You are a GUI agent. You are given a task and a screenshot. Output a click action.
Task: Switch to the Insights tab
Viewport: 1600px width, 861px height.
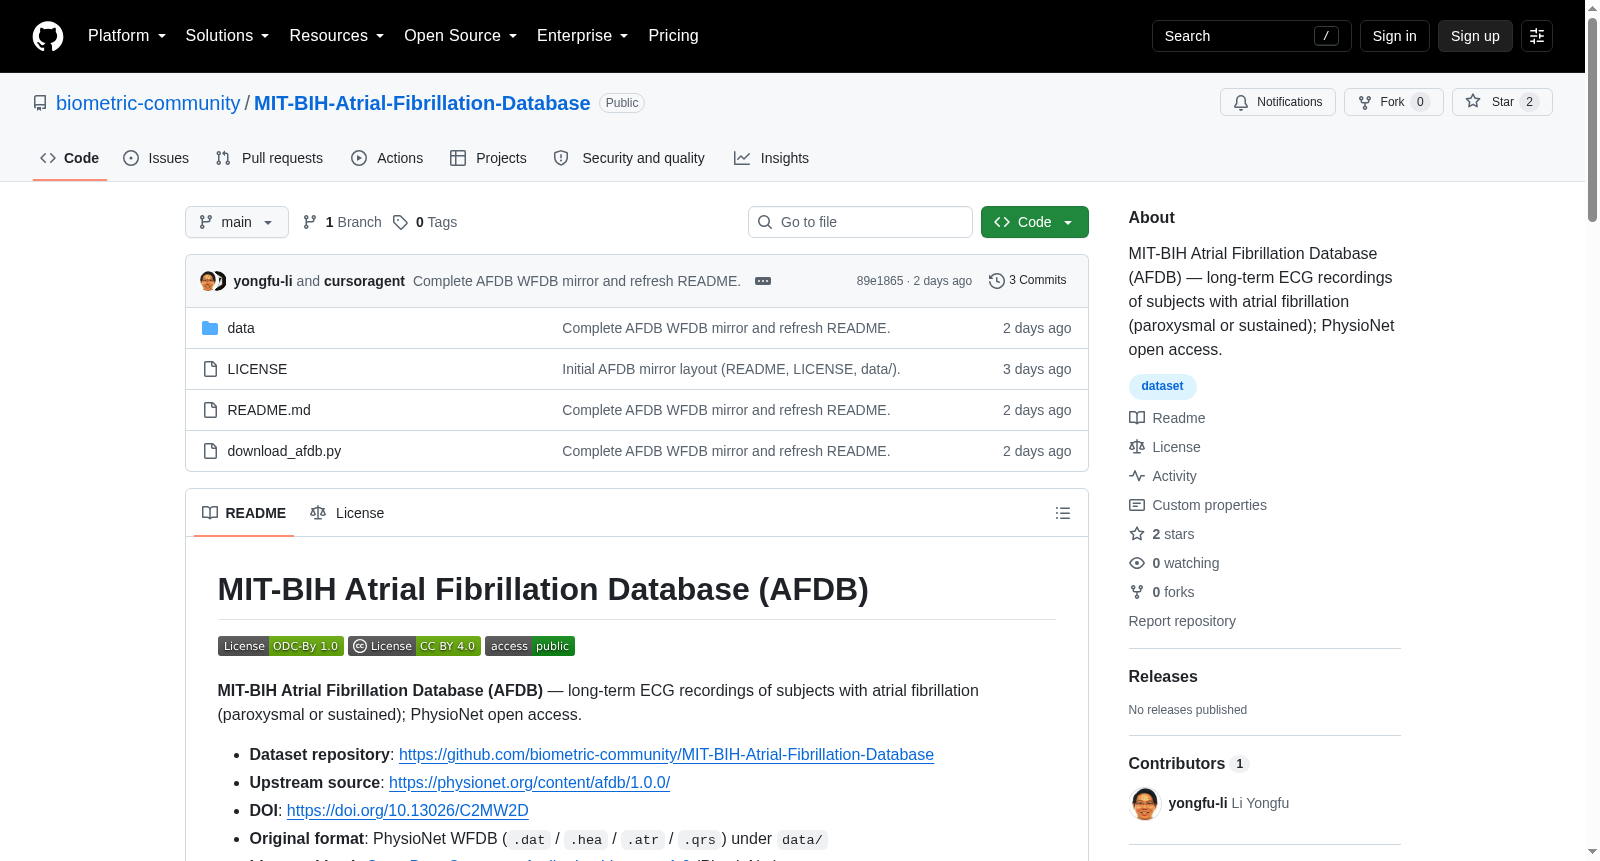[771, 158]
